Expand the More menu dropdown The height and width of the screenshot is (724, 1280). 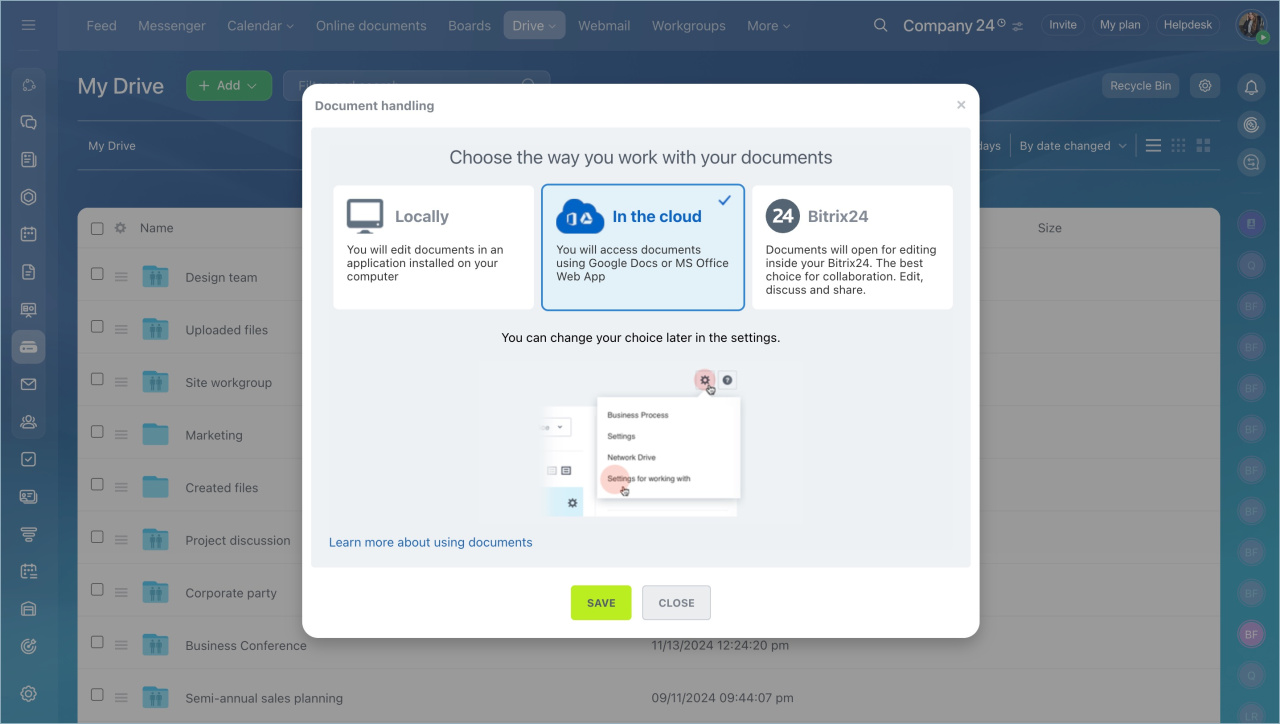[768, 25]
